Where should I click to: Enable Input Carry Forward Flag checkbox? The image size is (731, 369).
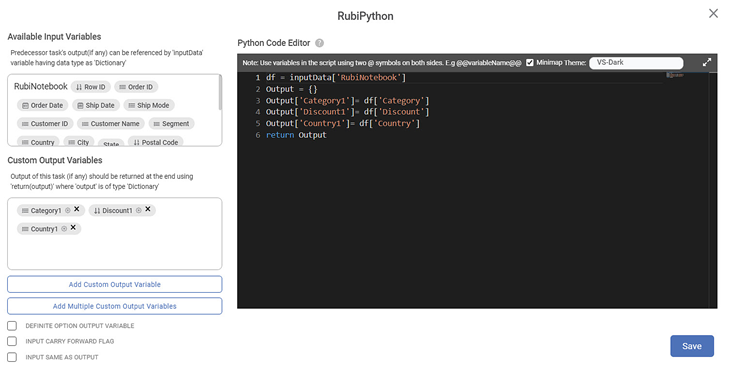point(12,341)
